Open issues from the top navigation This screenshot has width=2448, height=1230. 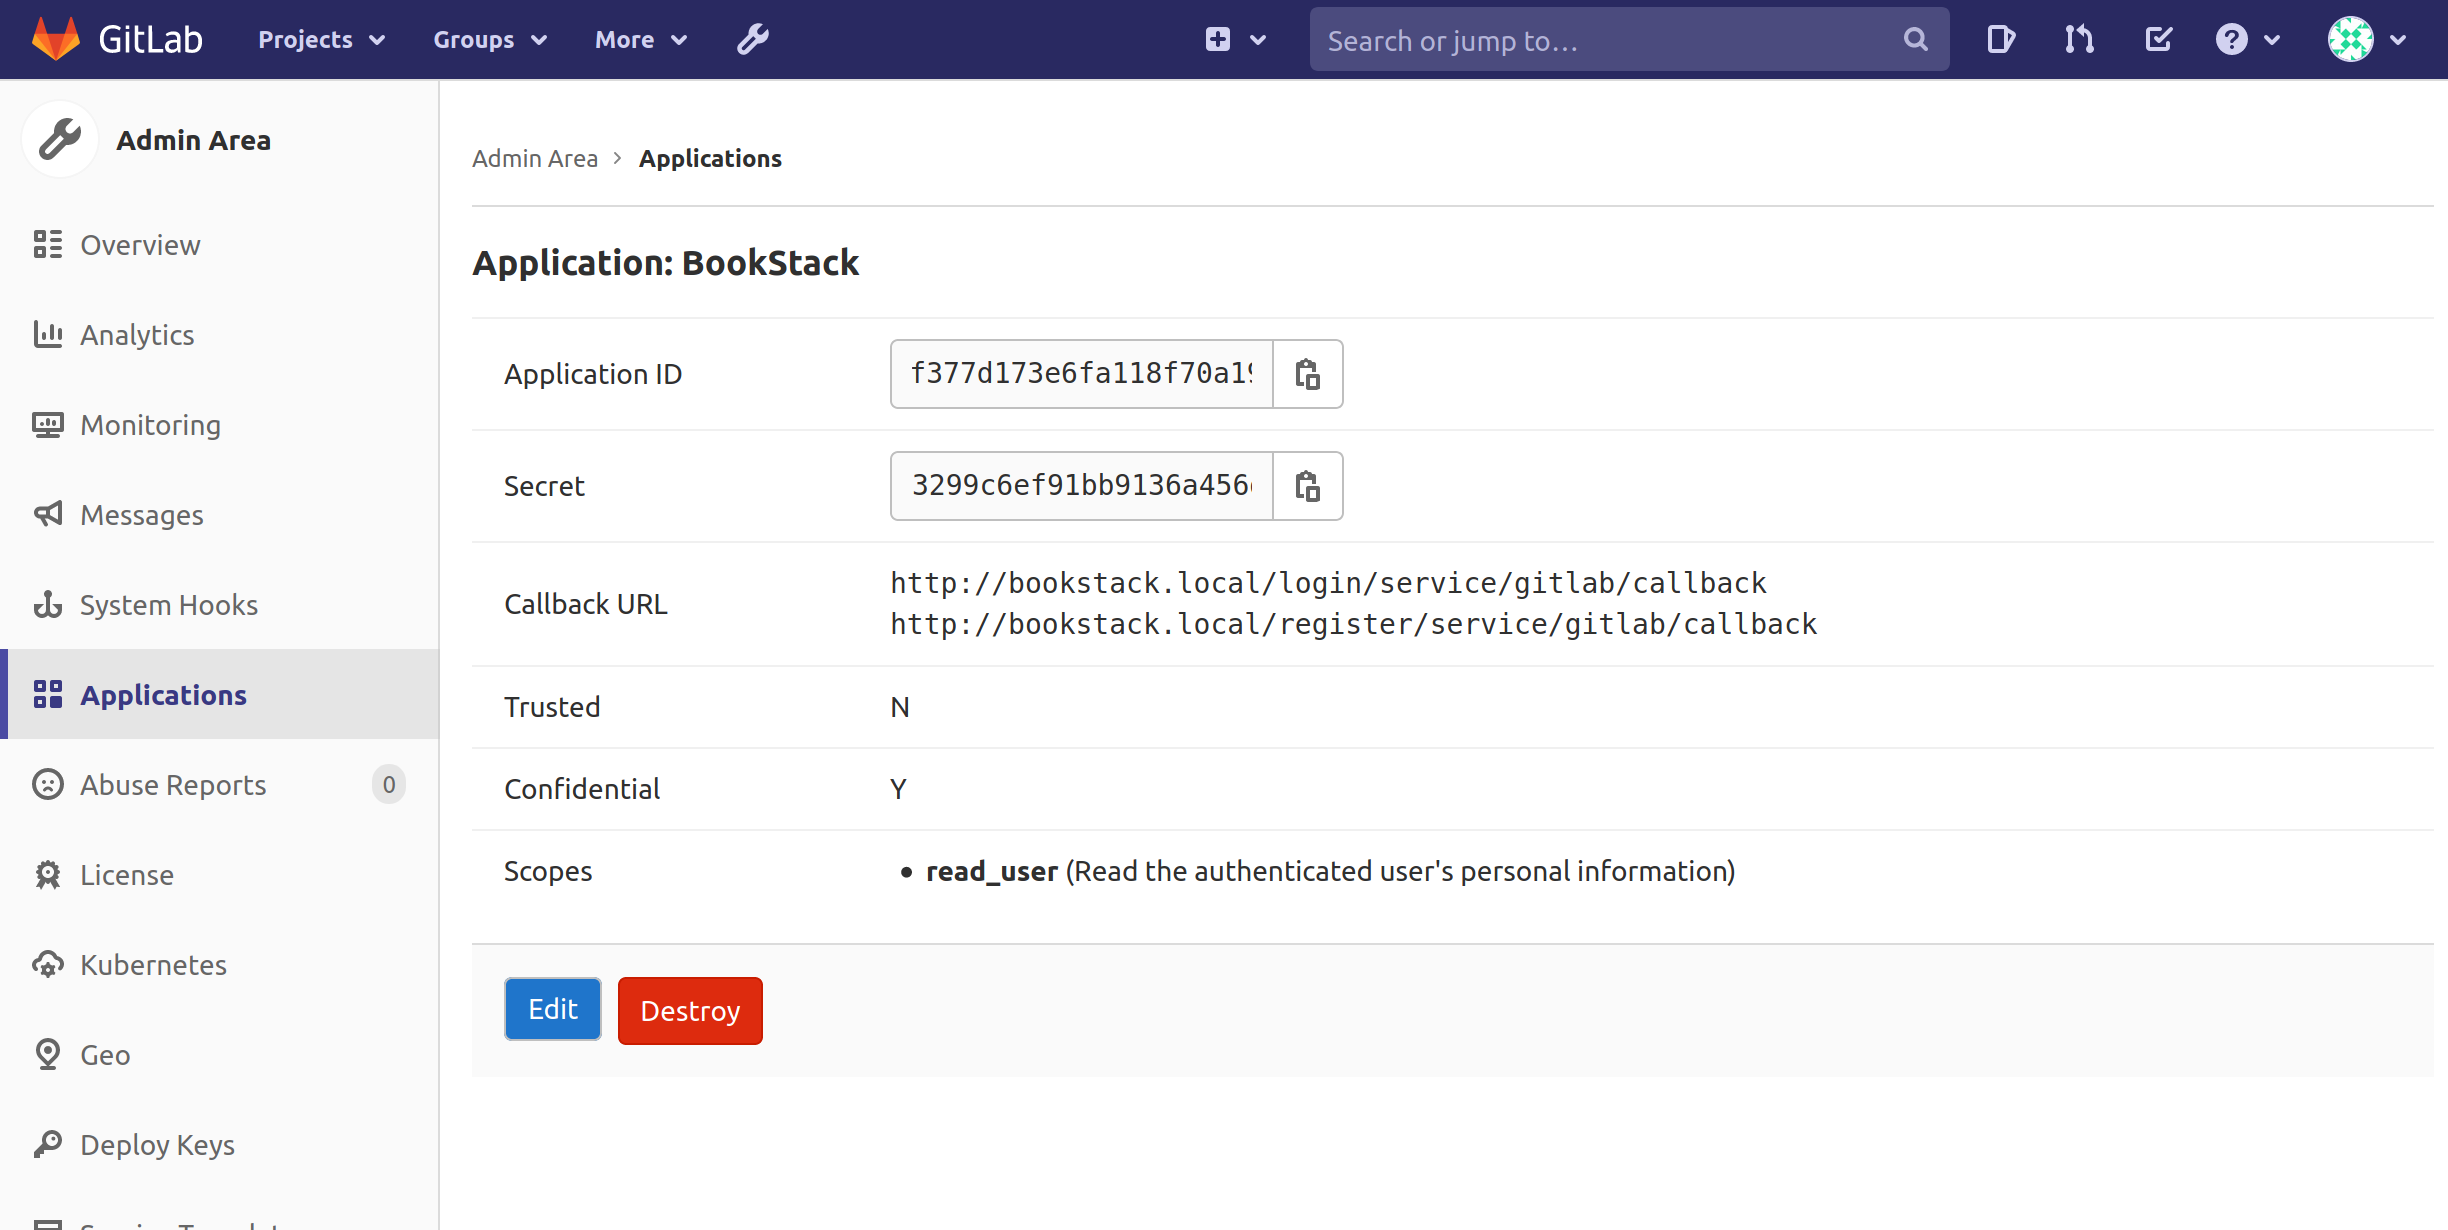pos(2000,39)
